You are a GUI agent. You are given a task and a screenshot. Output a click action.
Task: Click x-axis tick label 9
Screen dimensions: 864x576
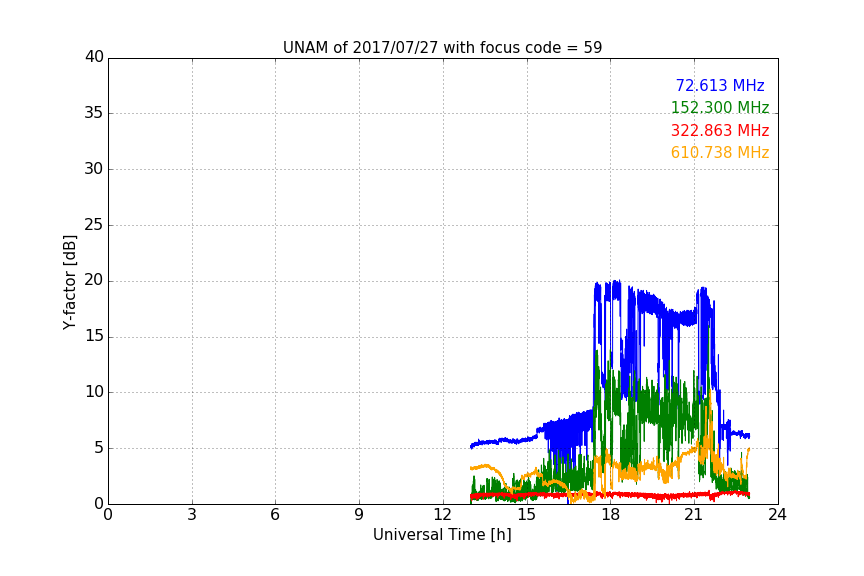(x=359, y=515)
